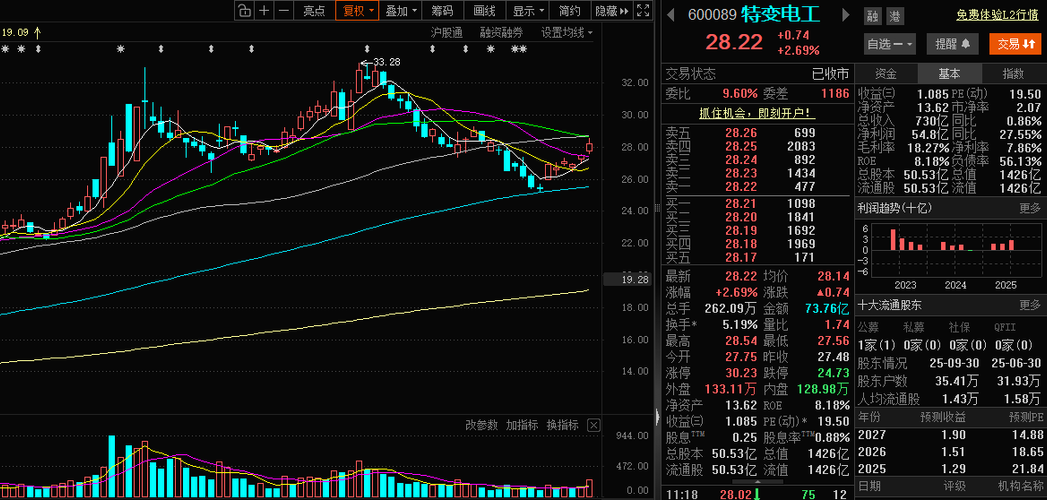Switch to 指数 tab
This screenshot has width=1047, height=500.
pos(1012,73)
